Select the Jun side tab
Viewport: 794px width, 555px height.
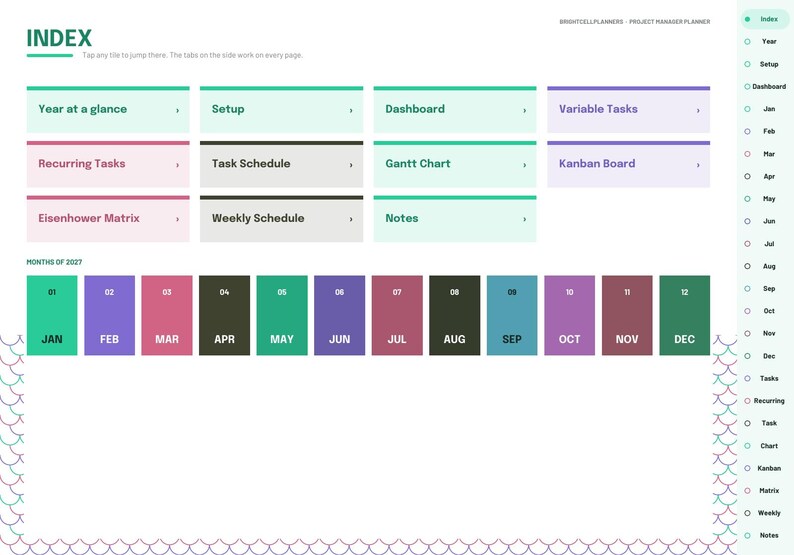coord(765,221)
